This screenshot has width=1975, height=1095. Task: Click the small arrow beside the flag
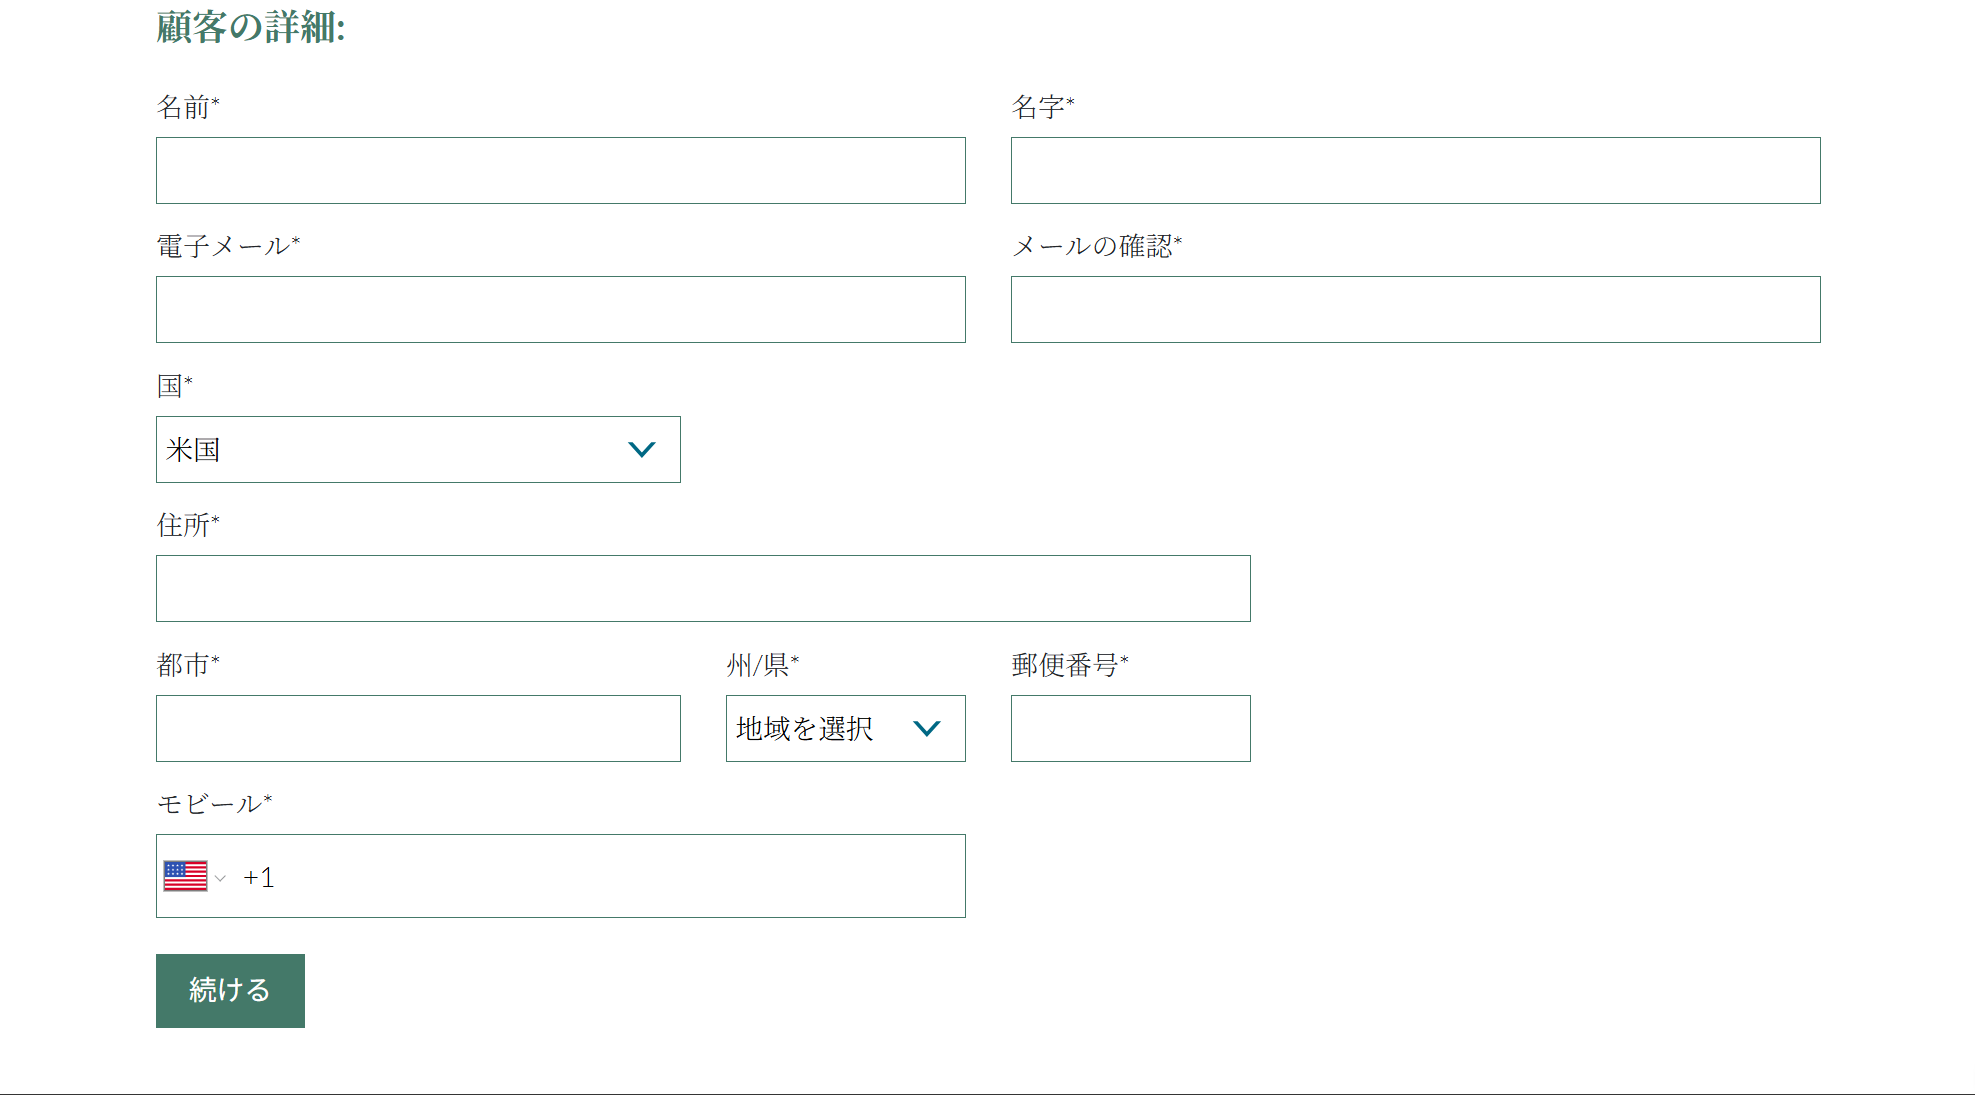[x=220, y=878]
